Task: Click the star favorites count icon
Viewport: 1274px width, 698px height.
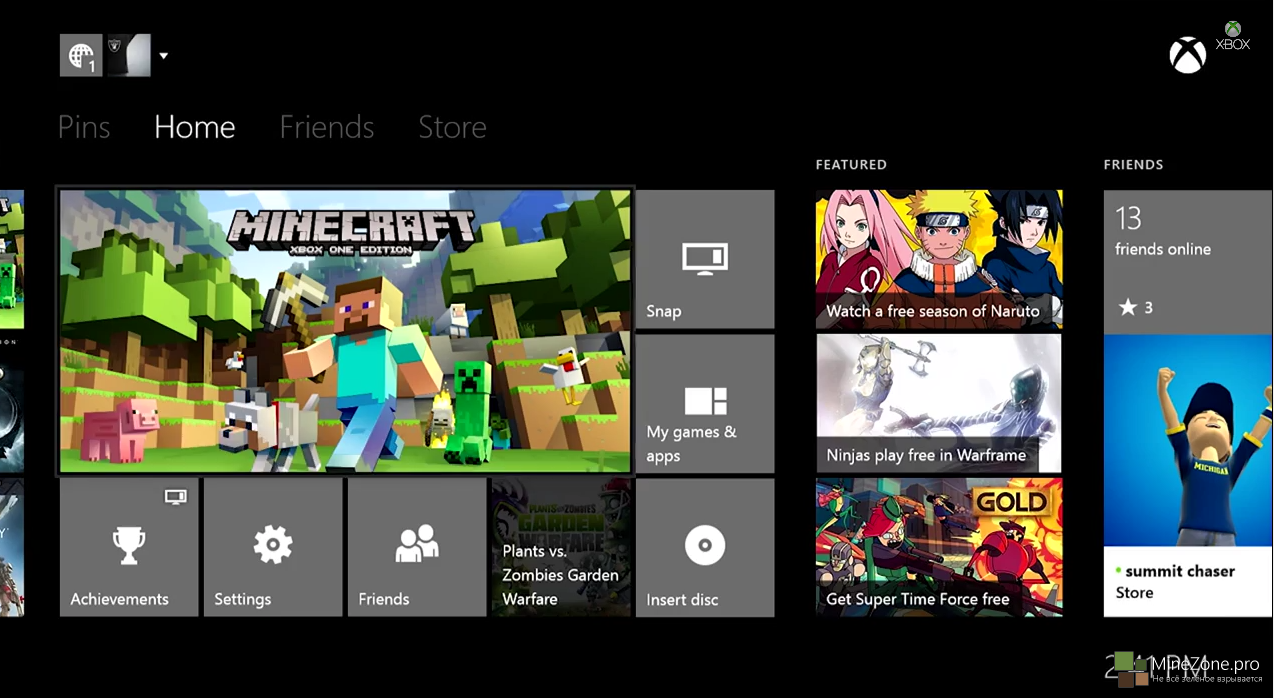Action: point(1128,307)
